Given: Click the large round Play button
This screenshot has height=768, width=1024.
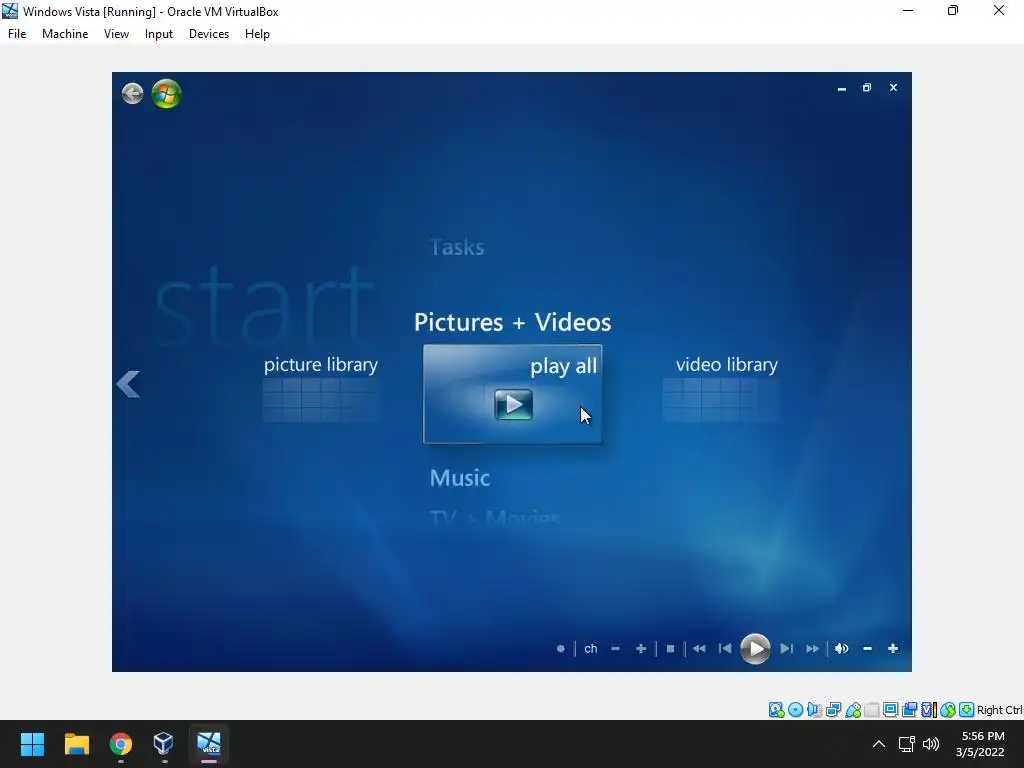Looking at the screenshot, I should click(755, 648).
